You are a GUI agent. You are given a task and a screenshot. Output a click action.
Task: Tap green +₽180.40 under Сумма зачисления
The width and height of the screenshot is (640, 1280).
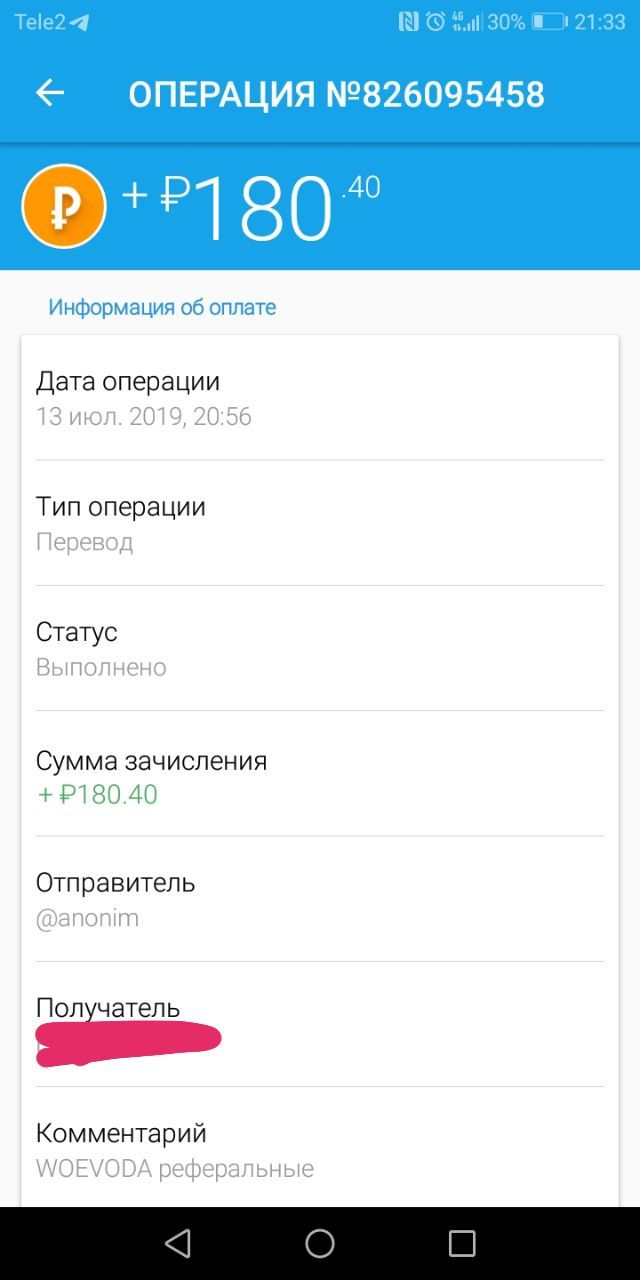pyautogui.click(x=97, y=795)
